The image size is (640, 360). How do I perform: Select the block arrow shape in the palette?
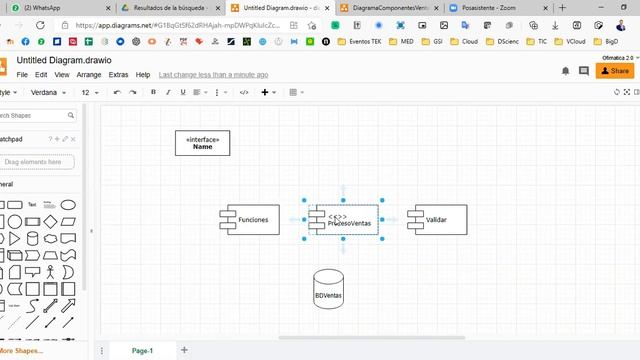(x=68, y=306)
